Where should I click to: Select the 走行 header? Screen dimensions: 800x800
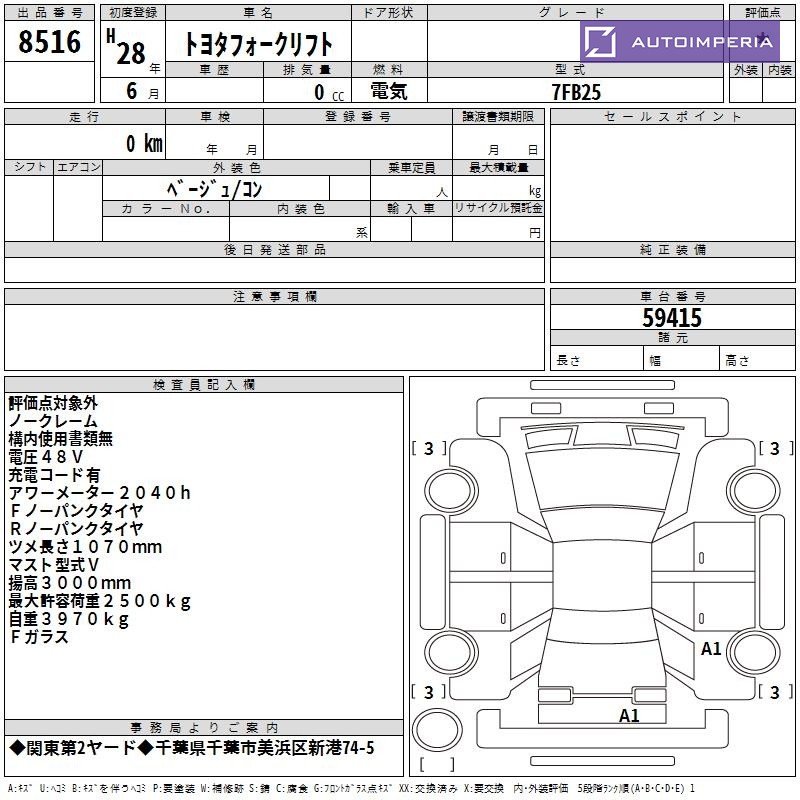85,117
